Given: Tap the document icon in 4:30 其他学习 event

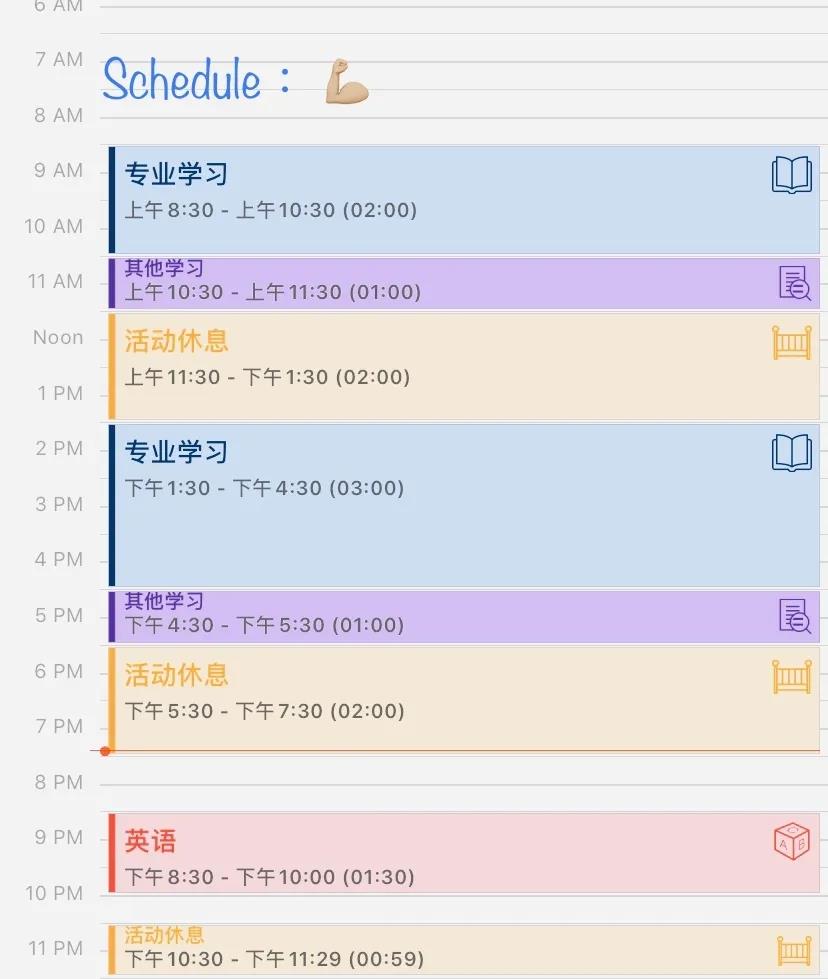Looking at the screenshot, I should point(794,616).
